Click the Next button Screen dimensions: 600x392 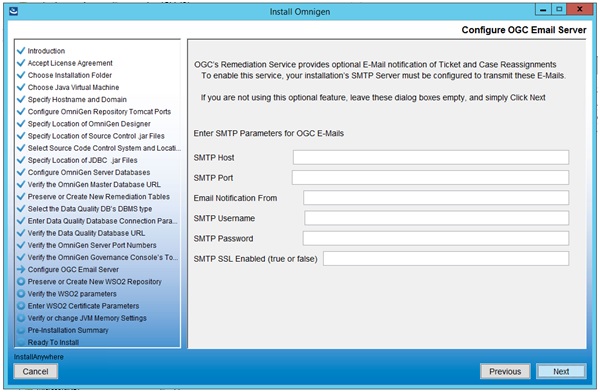coord(561,371)
